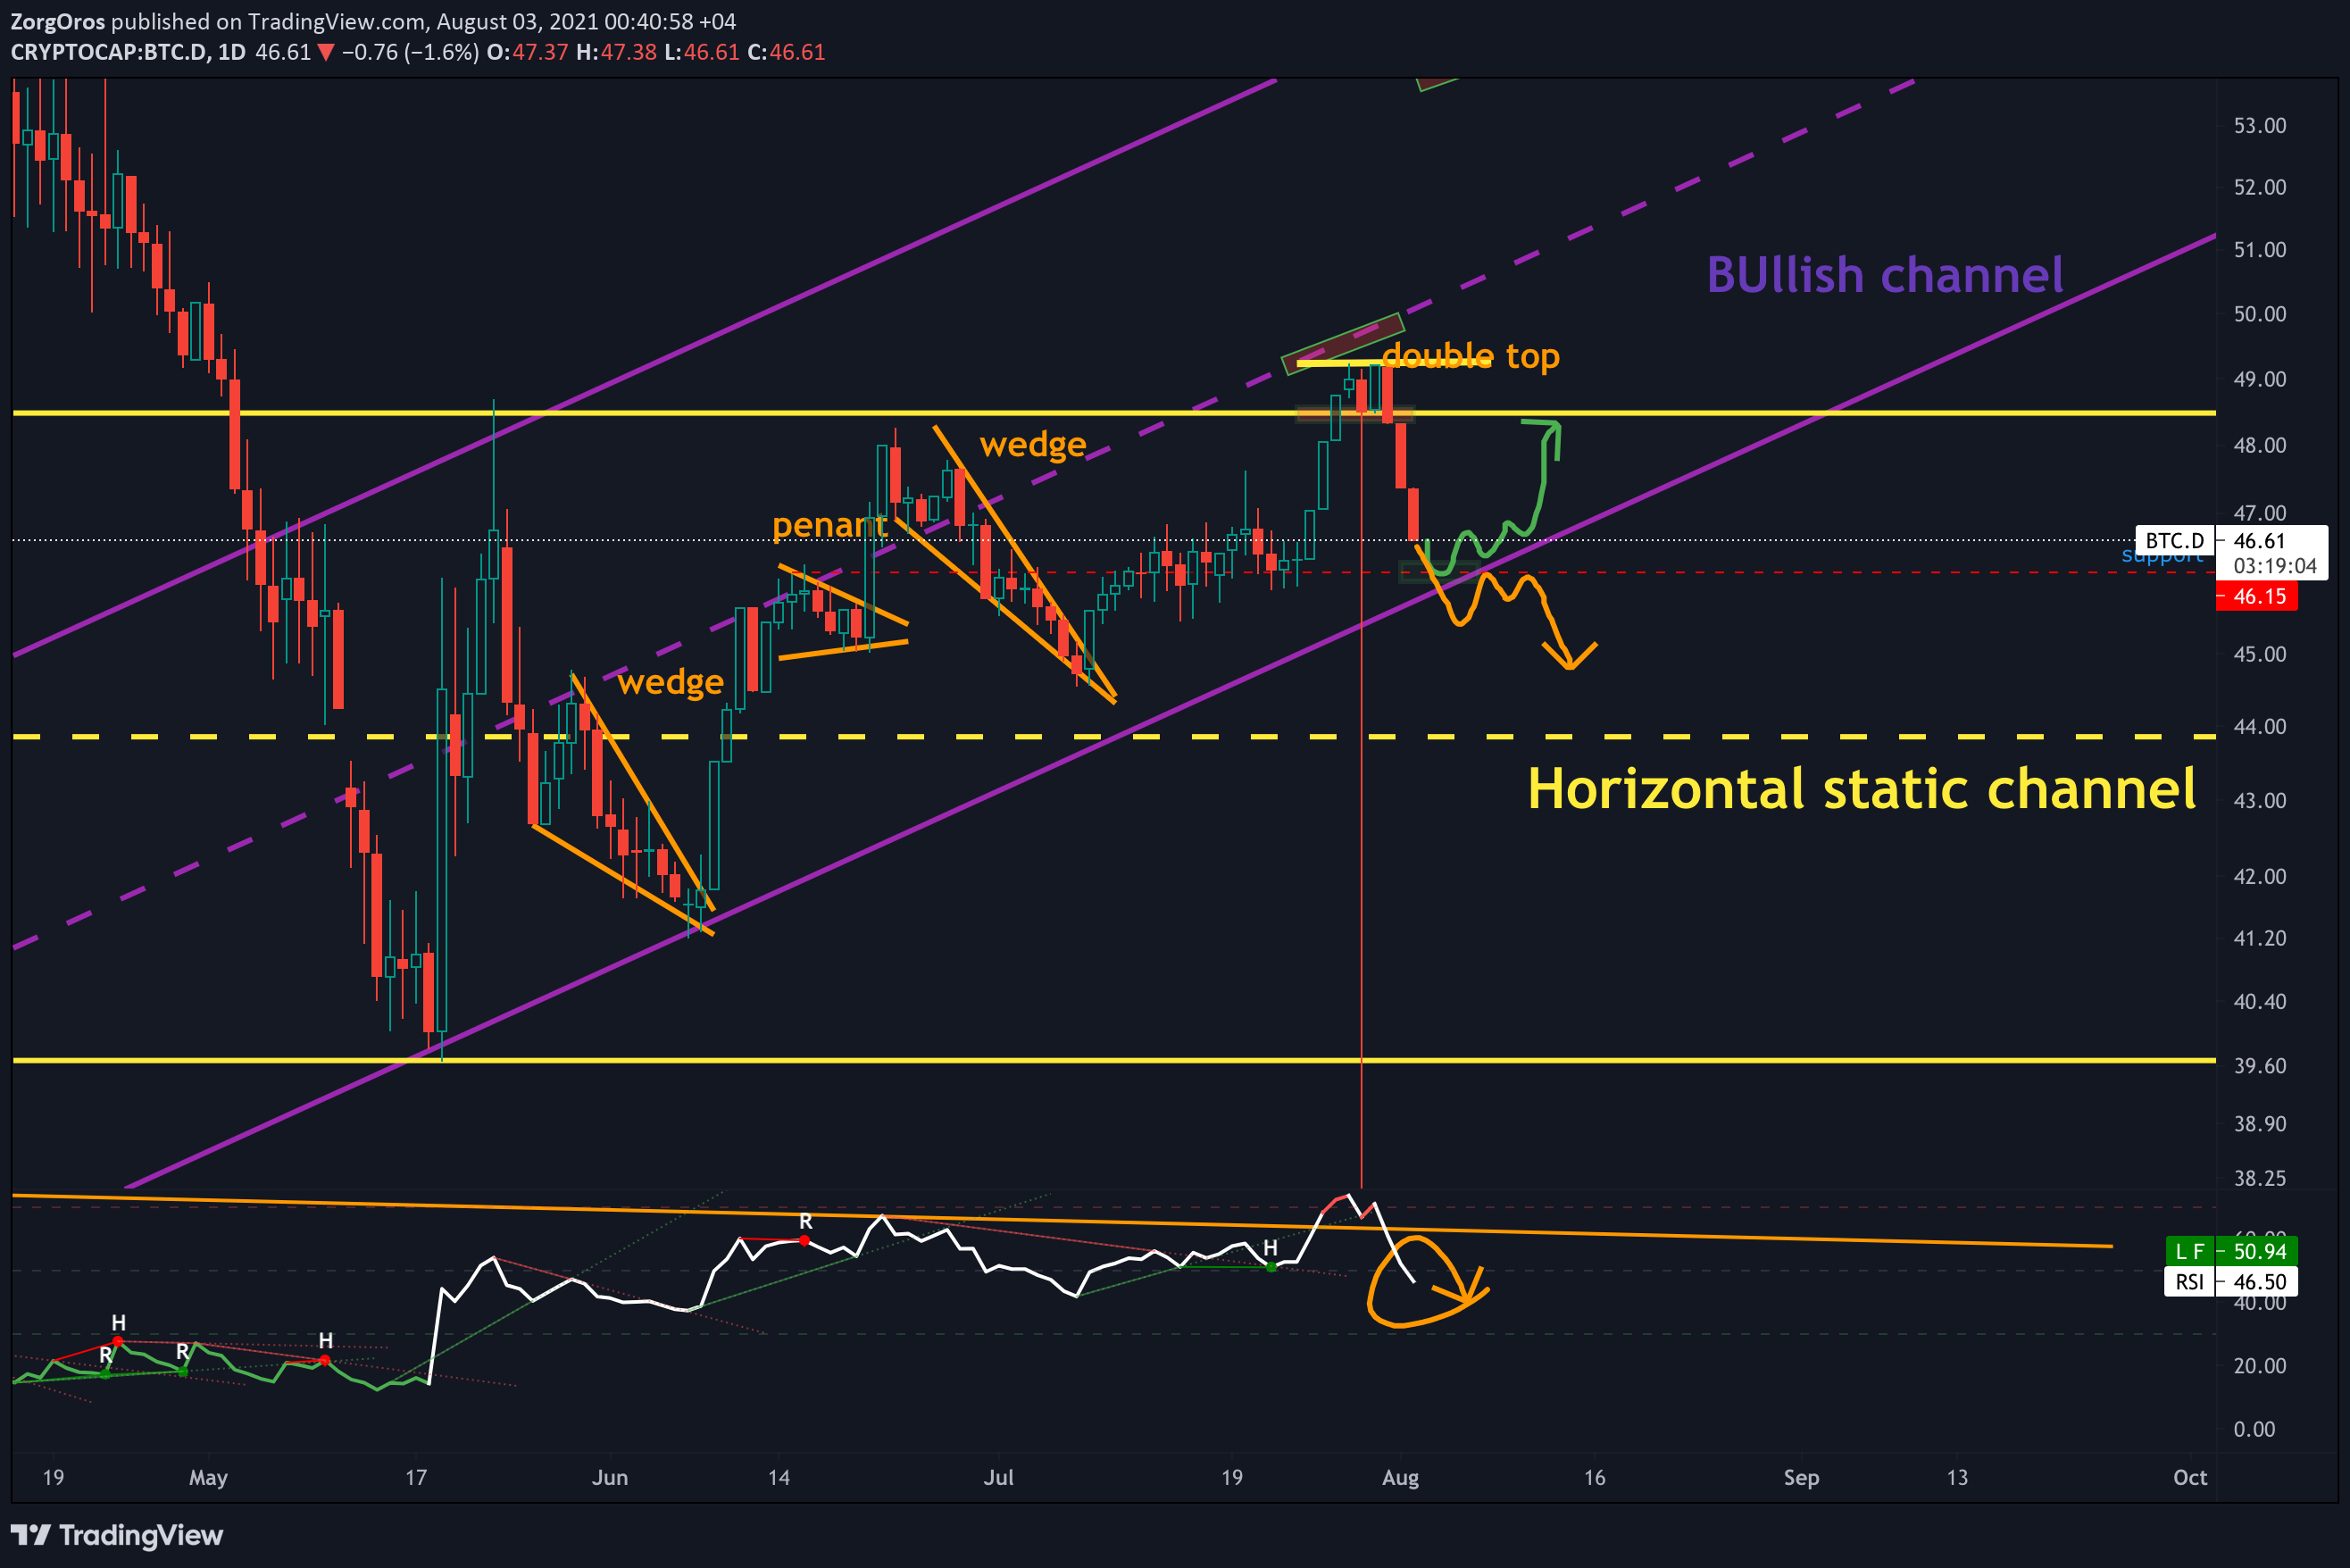Click the Sep label on time axis

(1801, 1478)
